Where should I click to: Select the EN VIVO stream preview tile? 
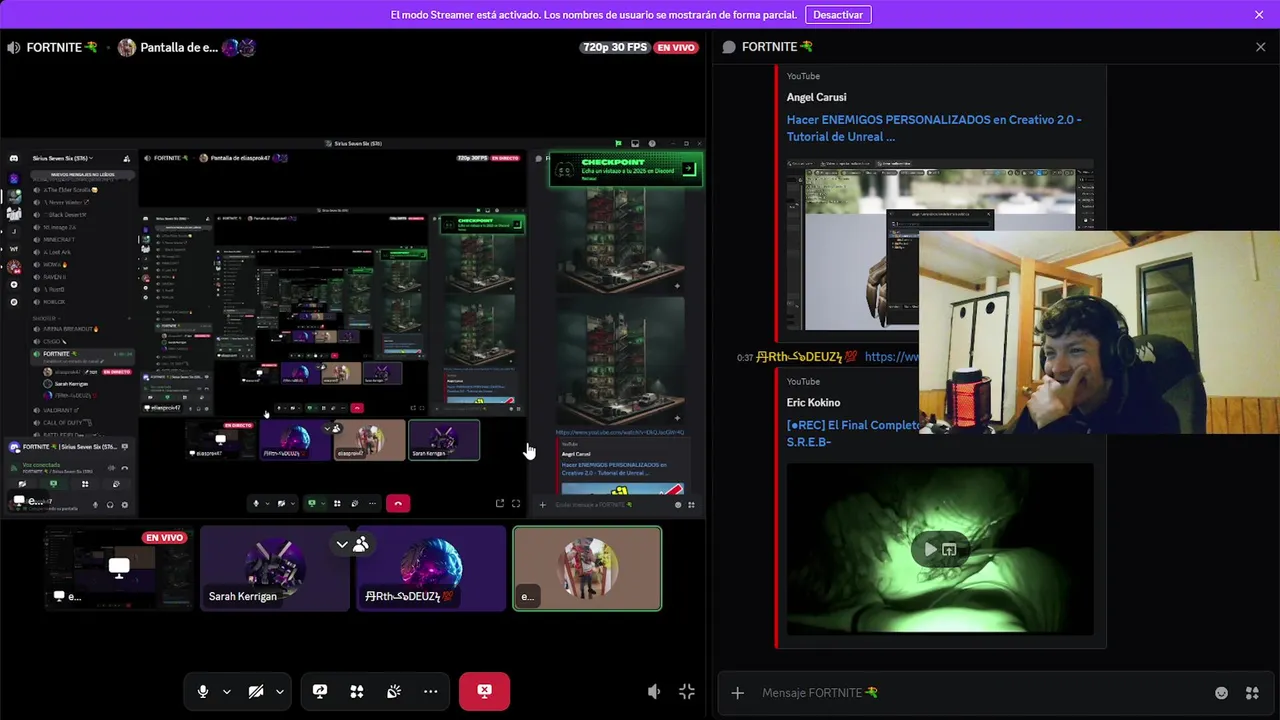118,568
